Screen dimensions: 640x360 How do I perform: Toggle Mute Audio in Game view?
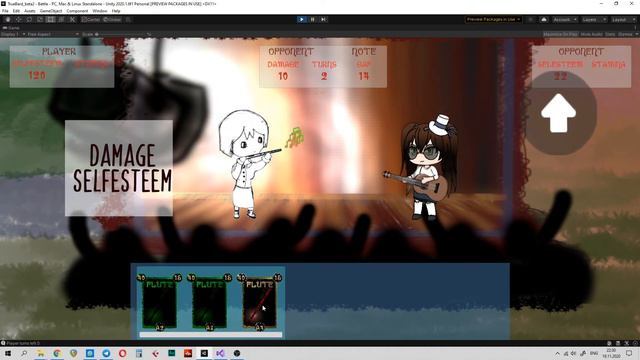[591, 34]
